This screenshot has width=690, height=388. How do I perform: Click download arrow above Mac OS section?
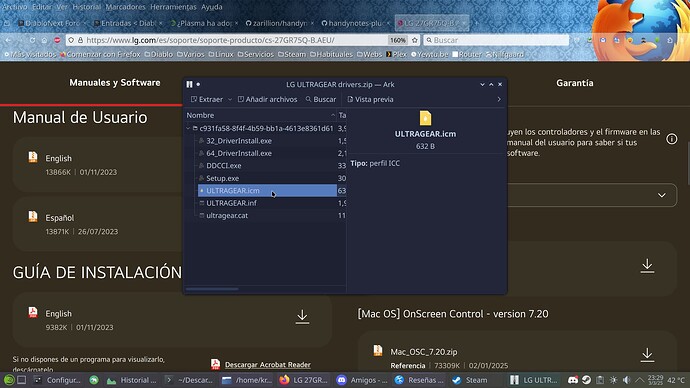pyautogui.click(x=647, y=266)
